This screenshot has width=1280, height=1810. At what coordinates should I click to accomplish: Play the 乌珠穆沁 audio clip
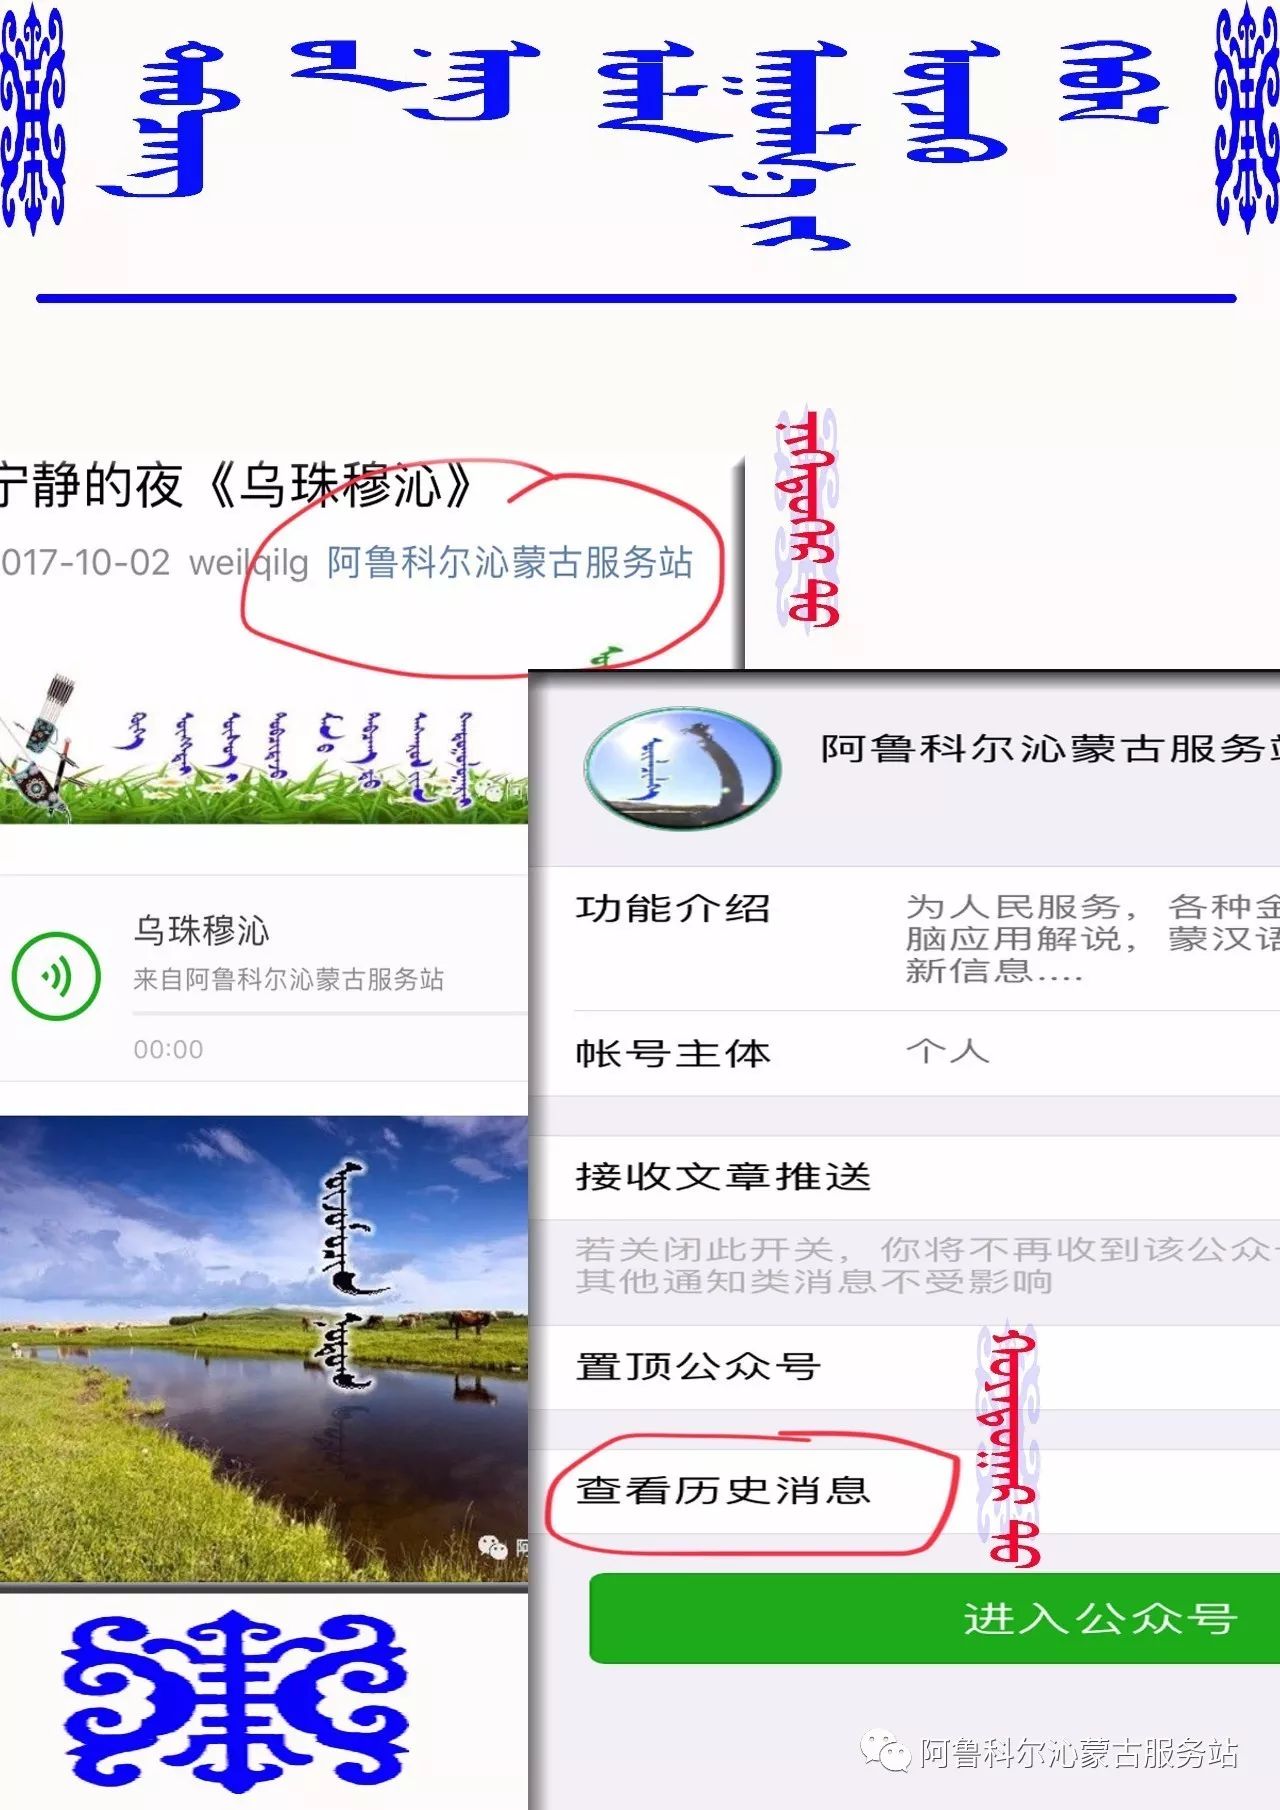(56, 976)
